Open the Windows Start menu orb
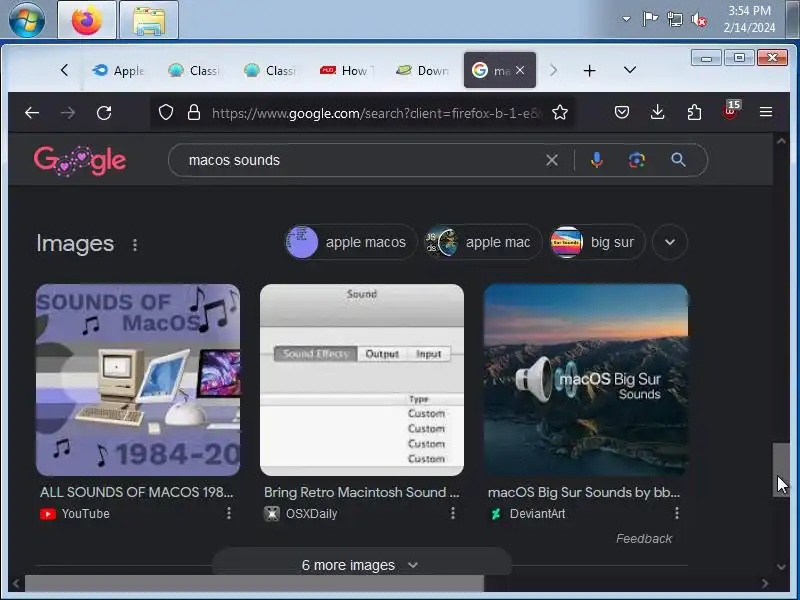Image resolution: width=800 pixels, height=600 pixels. (27, 19)
